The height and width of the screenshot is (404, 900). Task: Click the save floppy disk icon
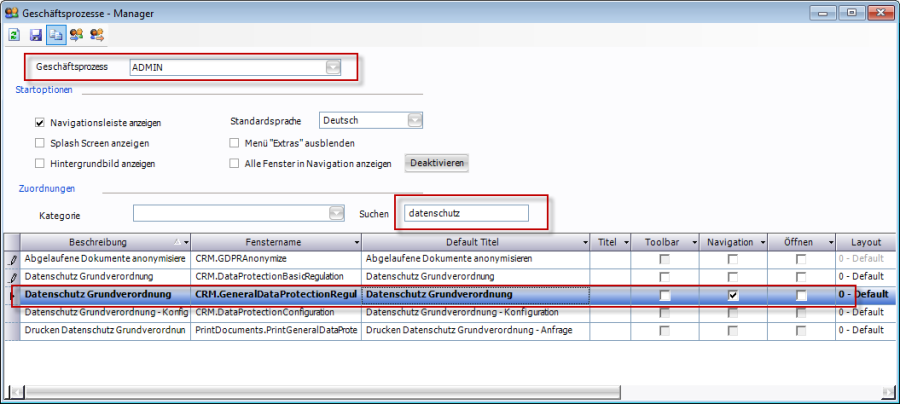coord(36,35)
